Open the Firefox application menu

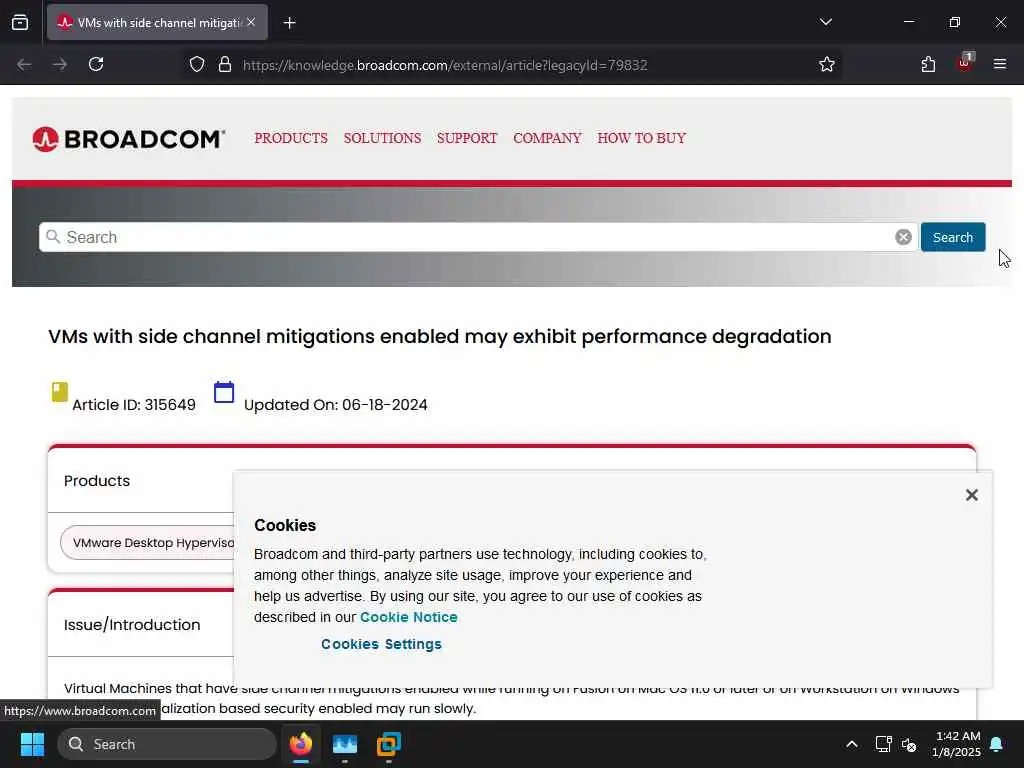(x=1000, y=64)
